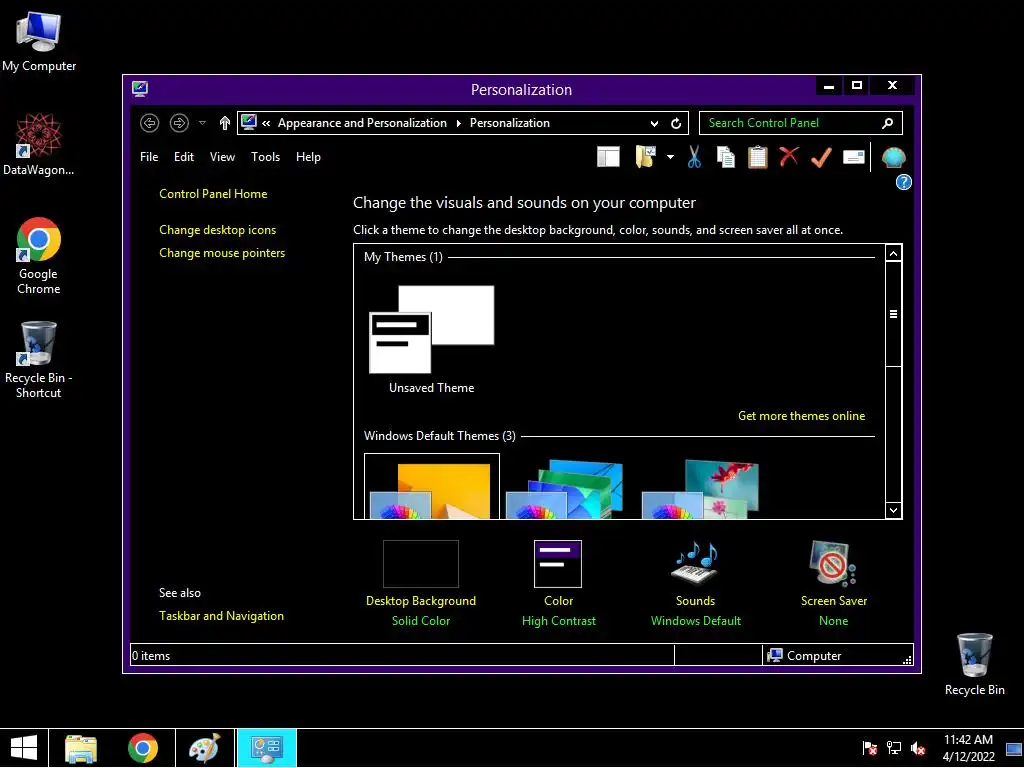Click the clipboard Paste icon
This screenshot has width=1024, height=768.
tap(758, 157)
